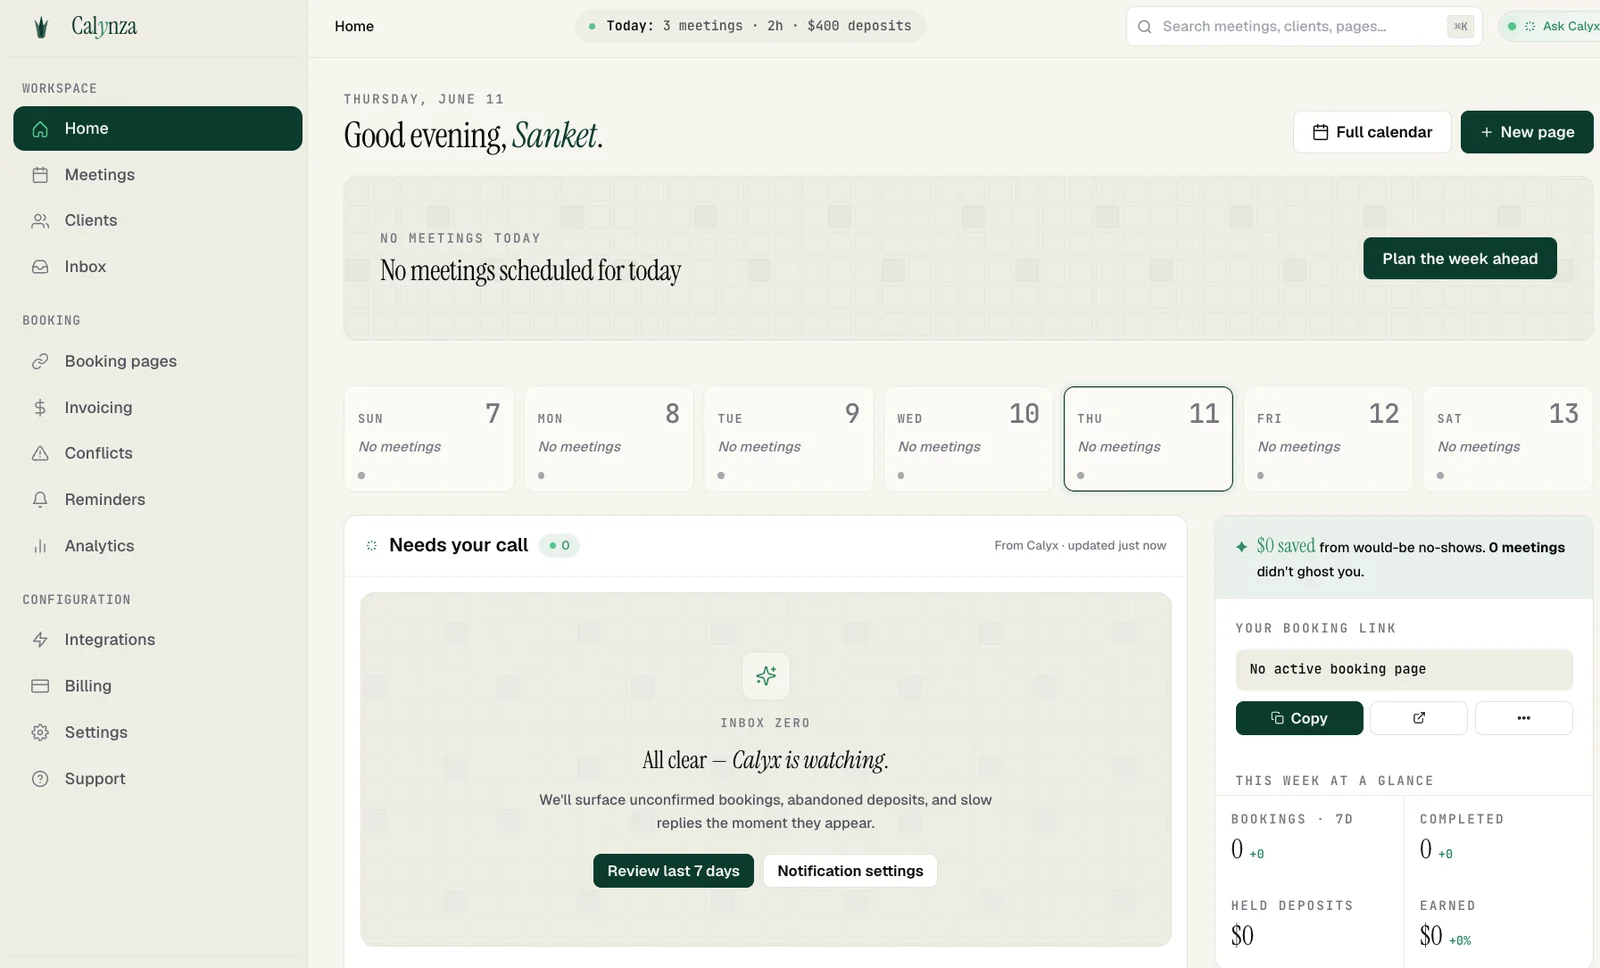The height and width of the screenshot is (968, 1600).
Task: Select the Thu 11 day card
Action: pyautogui.click(x=1148, y=439)
